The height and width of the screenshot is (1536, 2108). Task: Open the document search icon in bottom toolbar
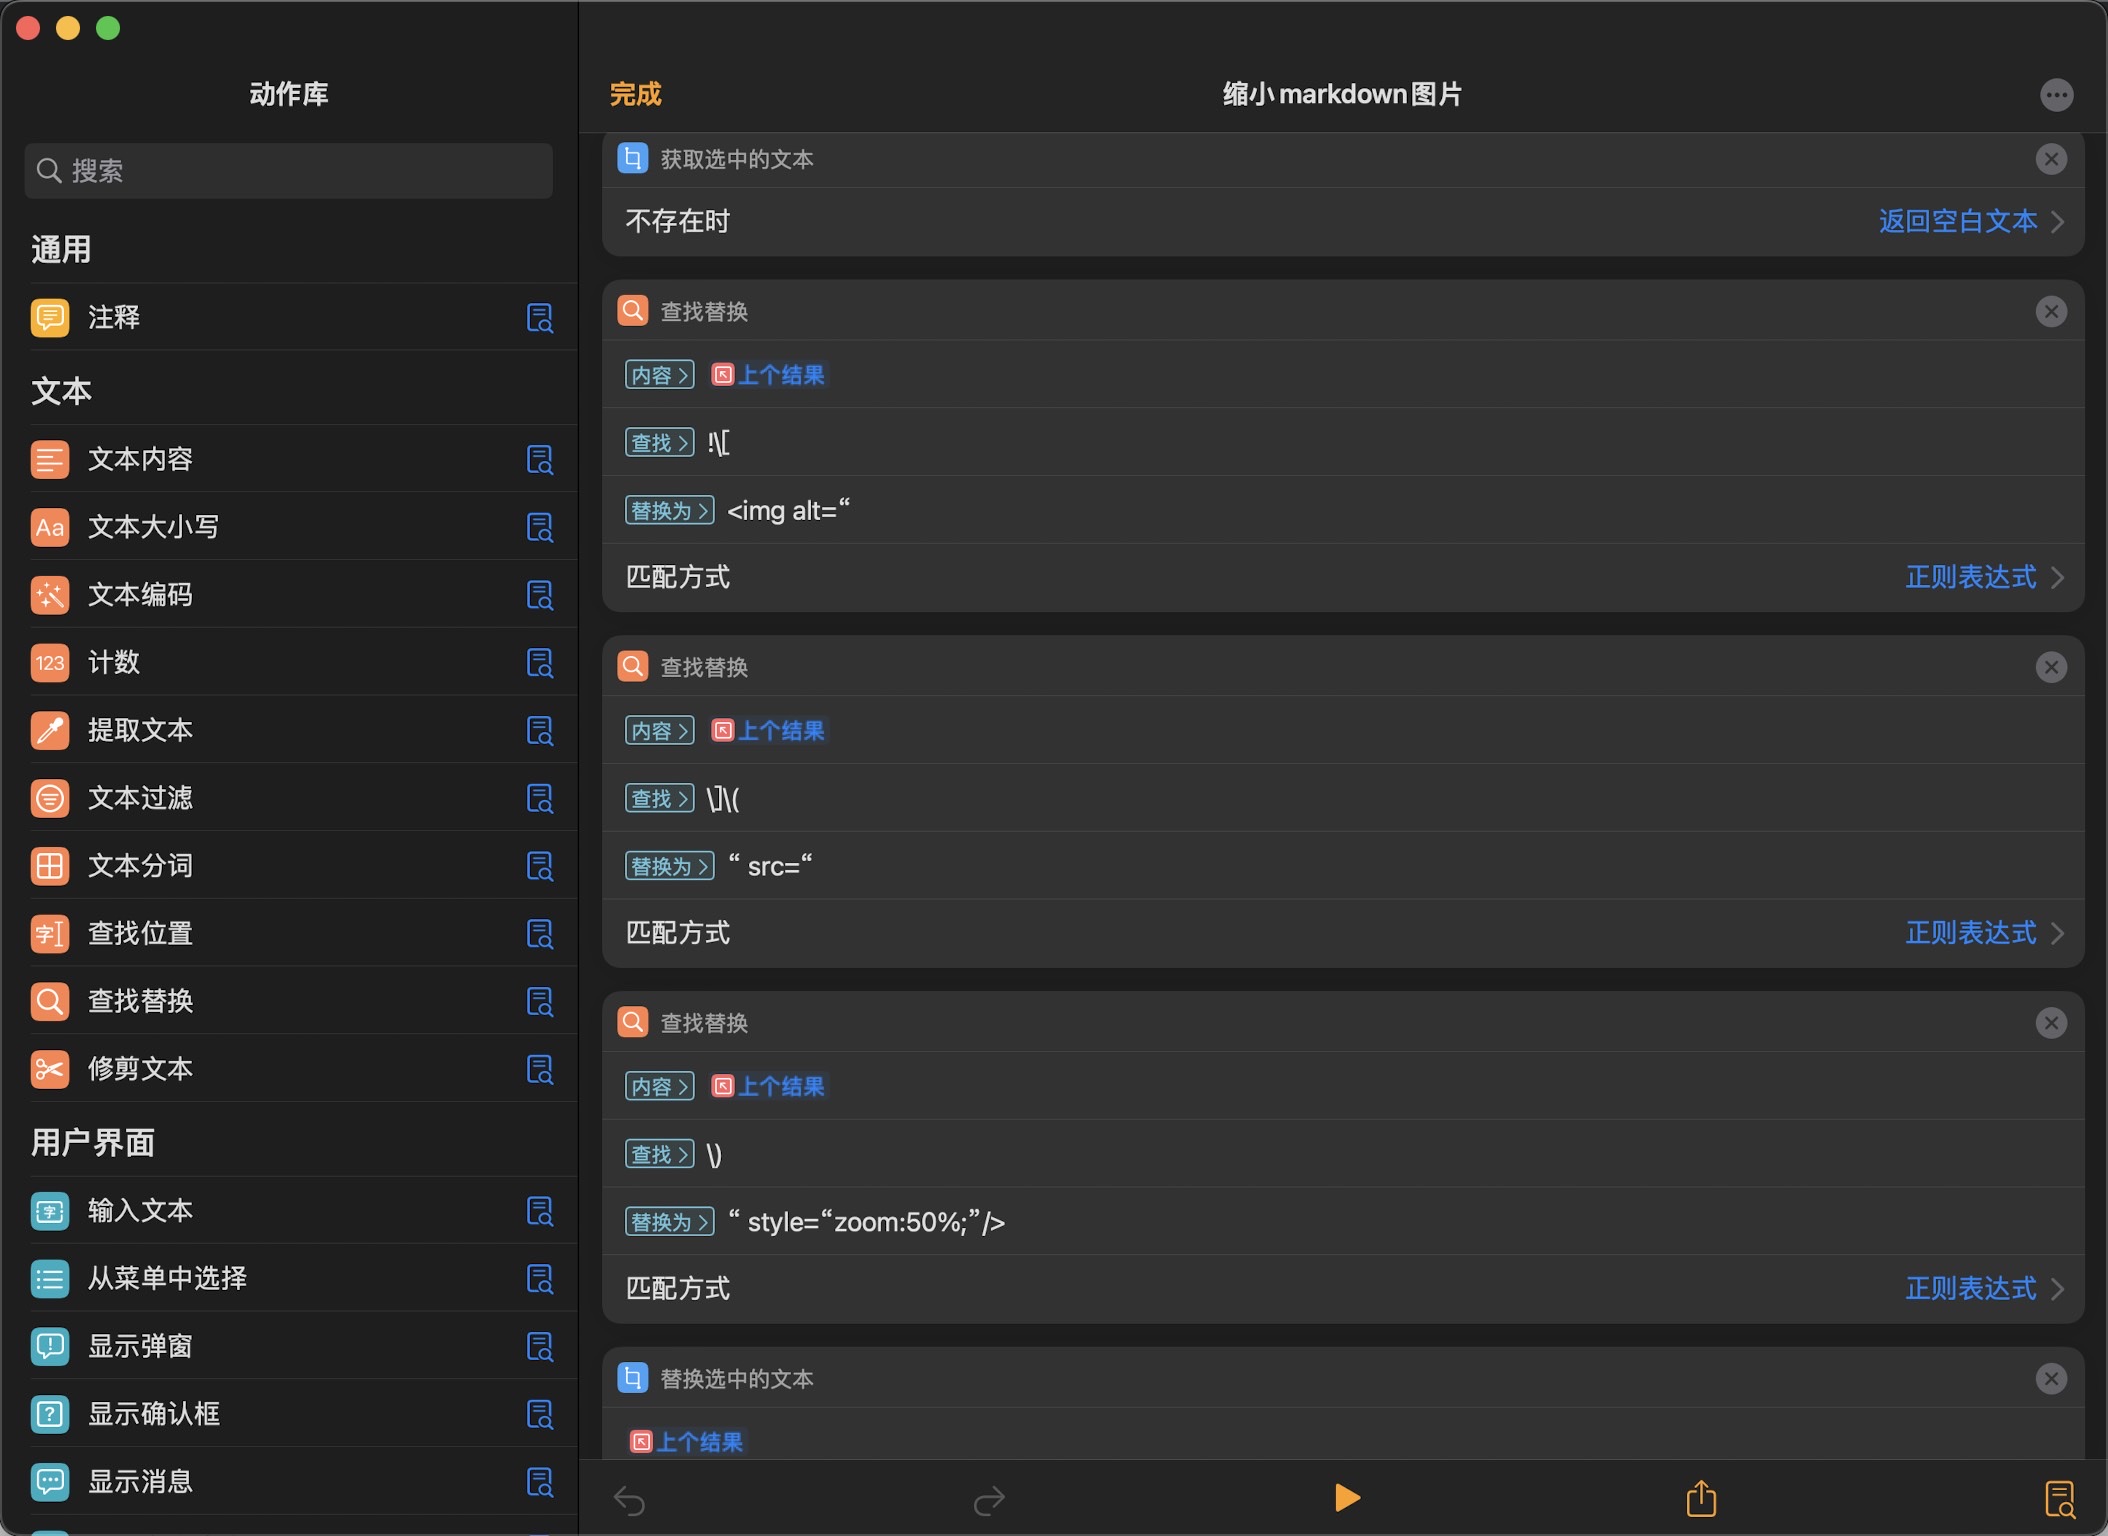pyautogui.click(x=2059, y=1499)
